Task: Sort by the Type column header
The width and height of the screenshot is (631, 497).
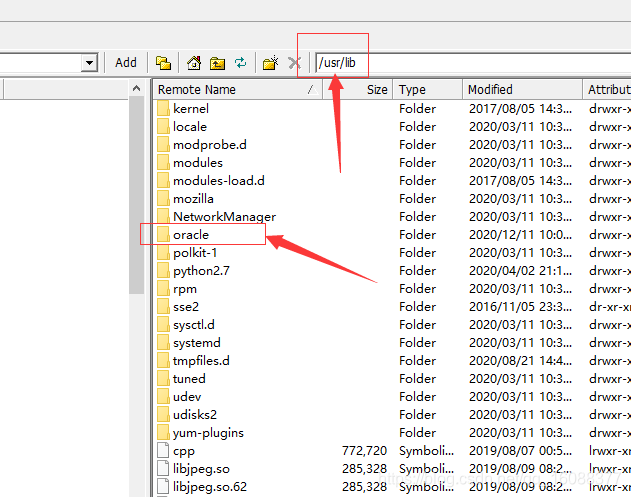Action: (x=427, y=89)
